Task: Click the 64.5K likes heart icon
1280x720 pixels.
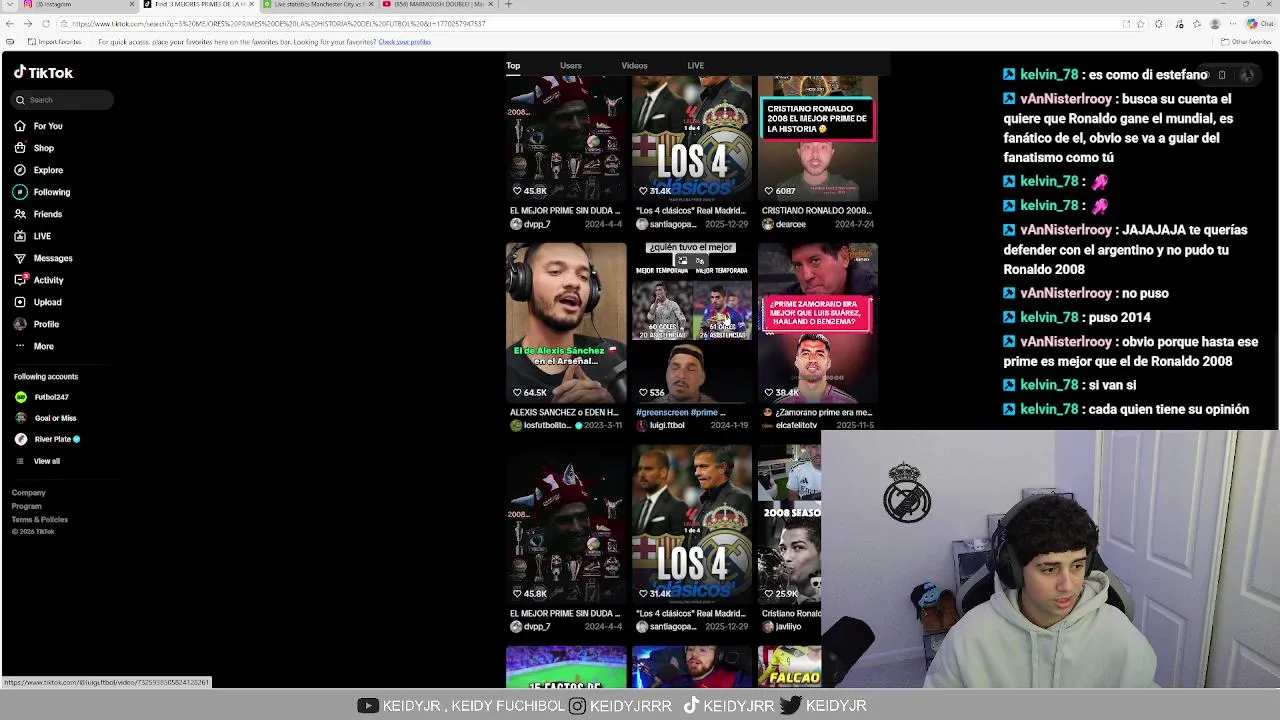Action: pyautogui.click(x=517, y=393)
